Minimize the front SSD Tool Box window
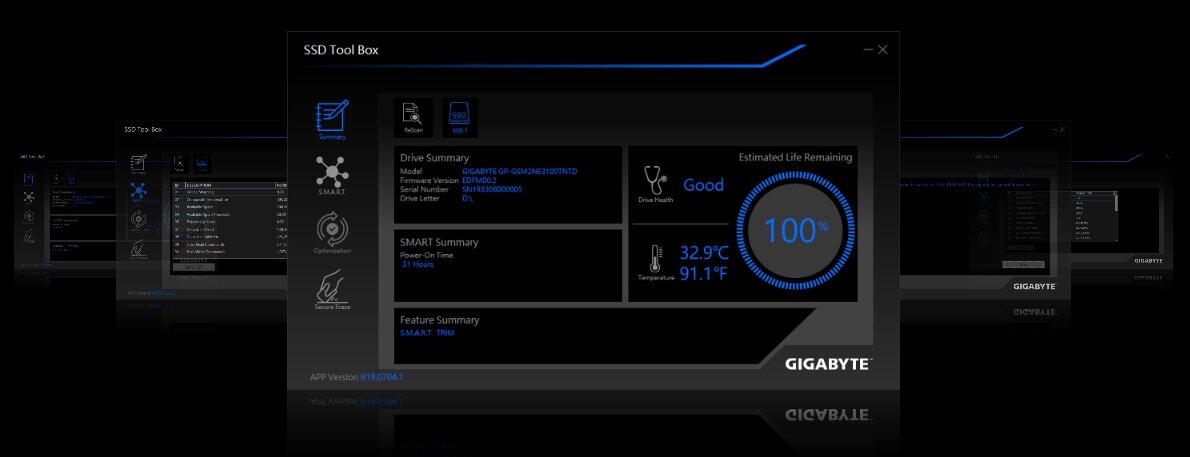Image resolution: width=1190 pixels, height=457 pixels. [x=868, y=50]
